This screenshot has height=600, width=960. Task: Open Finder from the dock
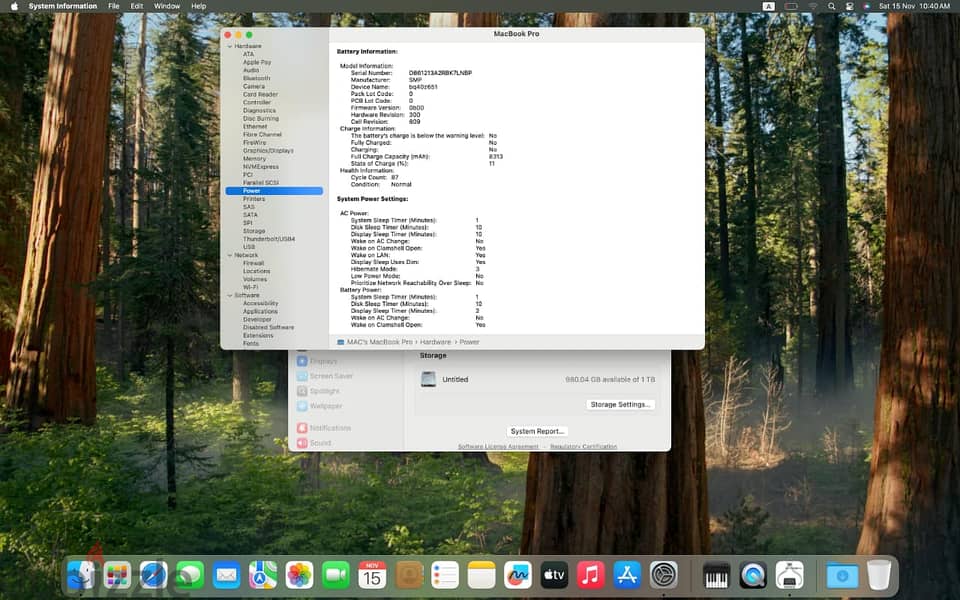click(81, 575)
